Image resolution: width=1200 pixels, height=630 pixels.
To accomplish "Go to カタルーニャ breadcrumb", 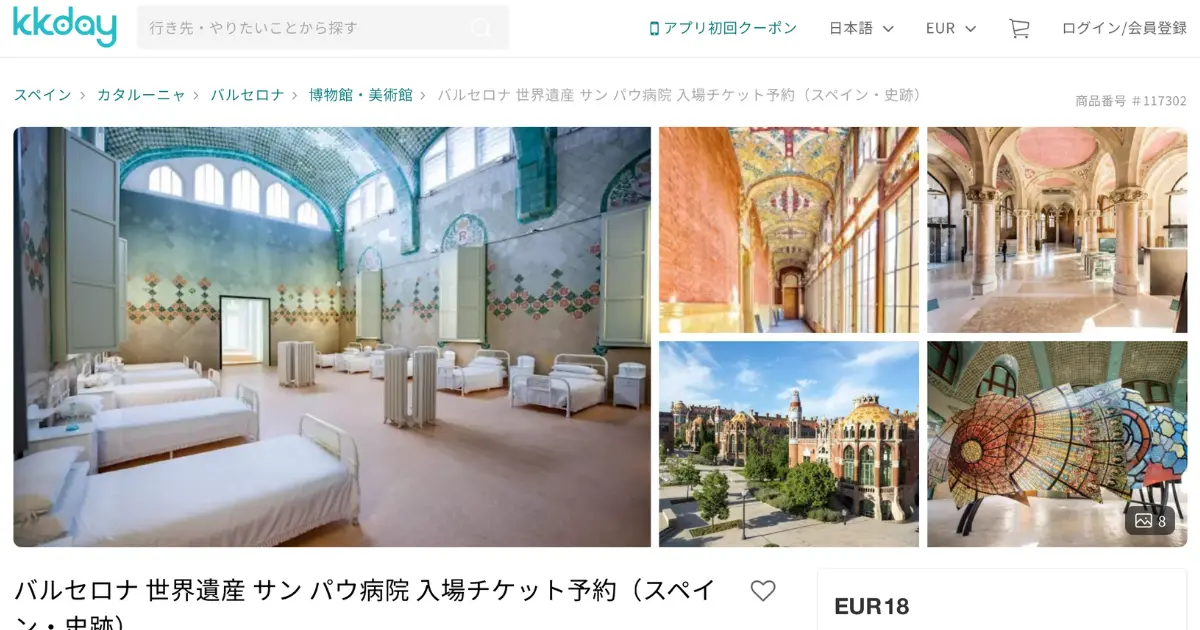I will (141, 95).
